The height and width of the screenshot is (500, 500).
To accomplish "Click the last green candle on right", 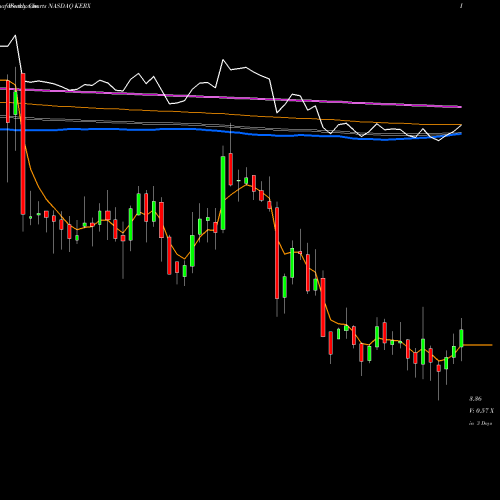I will coord(462,338).
